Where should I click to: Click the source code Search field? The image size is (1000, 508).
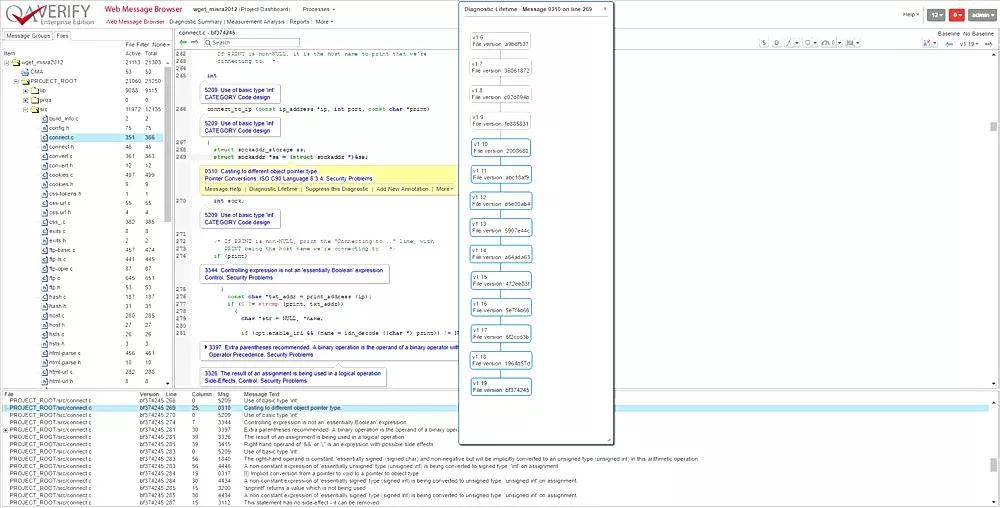tap(251, 43)
